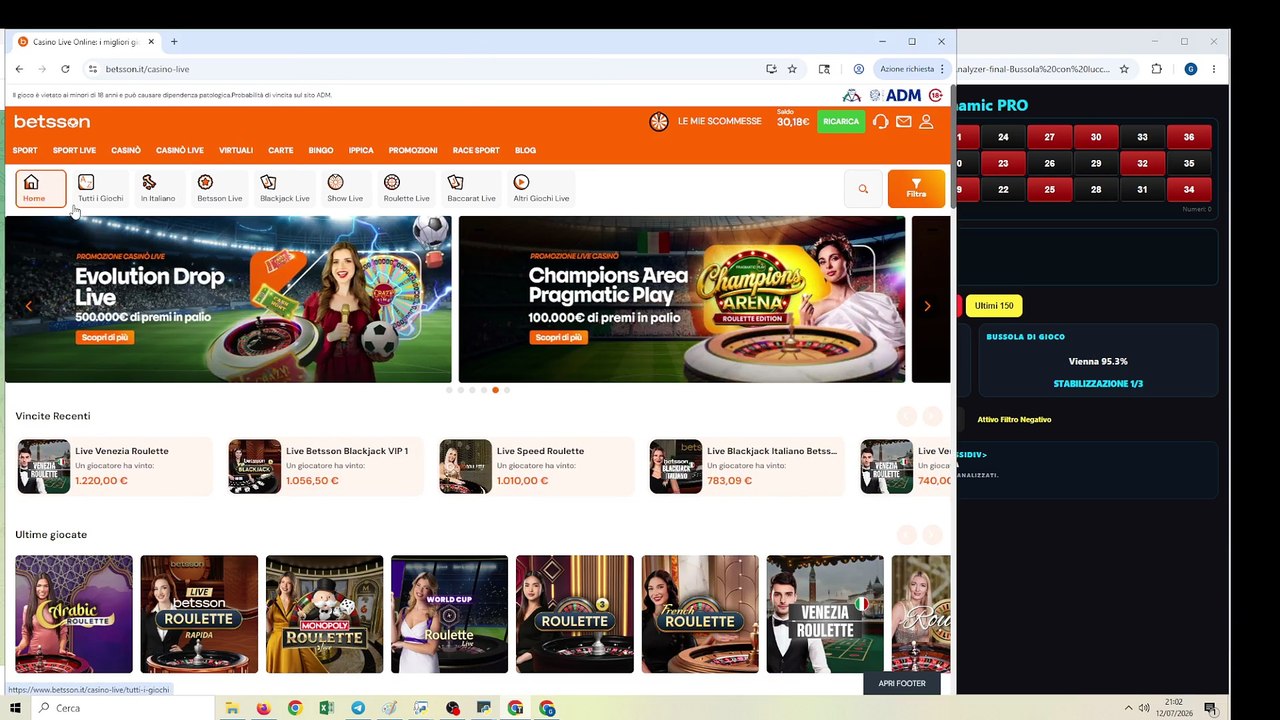The height and width of the screenshot is (720, 1280).
Task: Open the messages envelope icon
Action: pos(903,121)
